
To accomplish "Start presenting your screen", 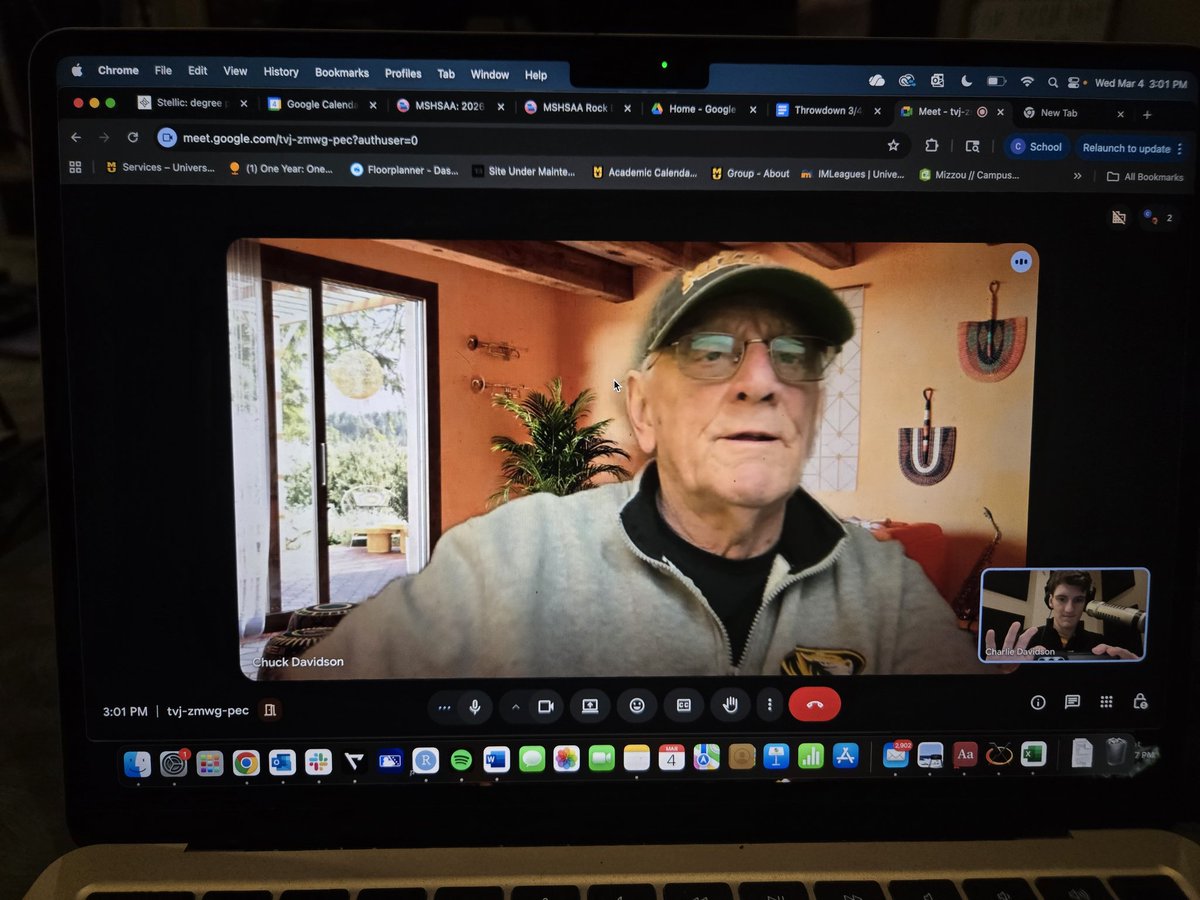I will pyautogui.click(x=590, y=705).
